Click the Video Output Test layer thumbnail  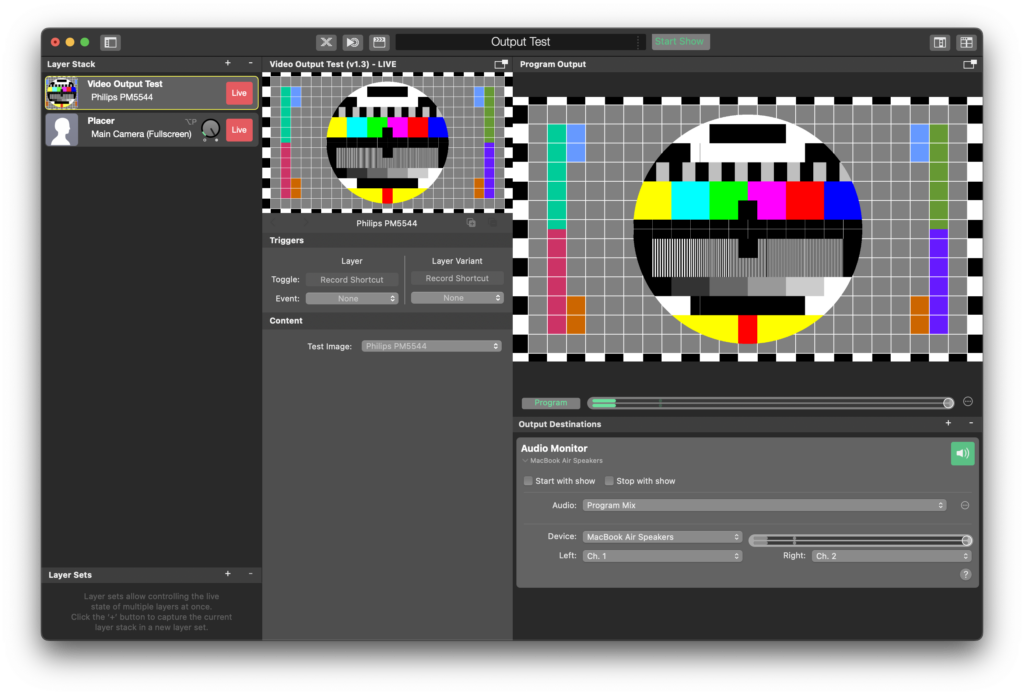(62, 93)
